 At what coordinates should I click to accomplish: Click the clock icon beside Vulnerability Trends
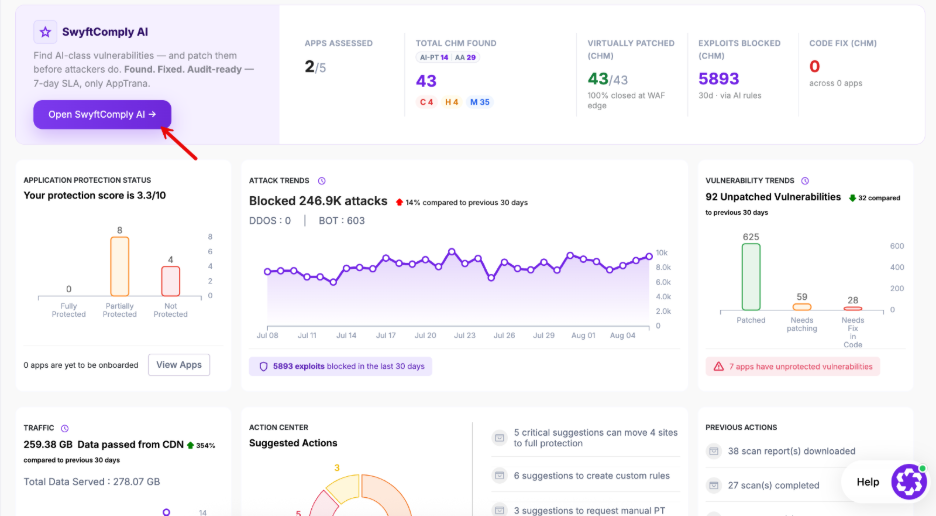[x=805, y=181]
